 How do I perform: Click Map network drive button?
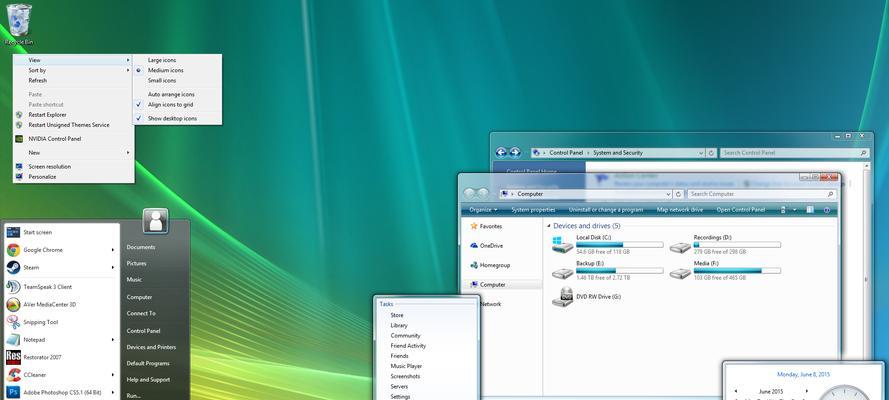[x=680, y=210]
